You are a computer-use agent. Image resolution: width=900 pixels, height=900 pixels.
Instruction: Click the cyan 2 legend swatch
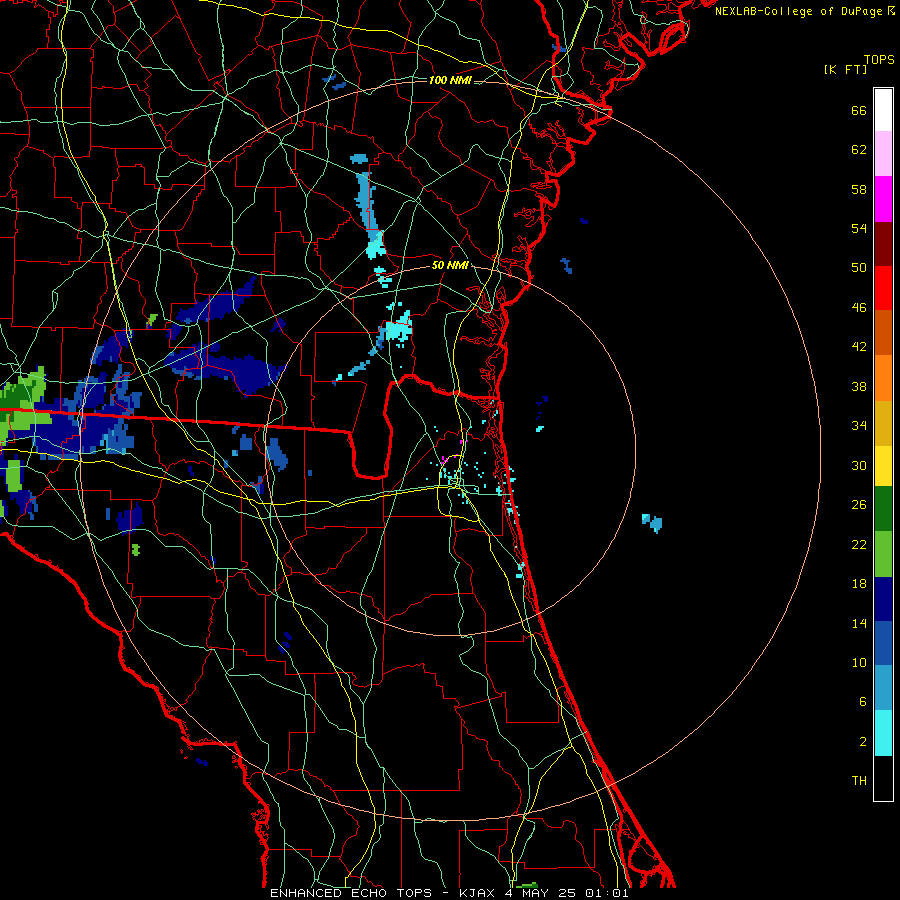883,733
